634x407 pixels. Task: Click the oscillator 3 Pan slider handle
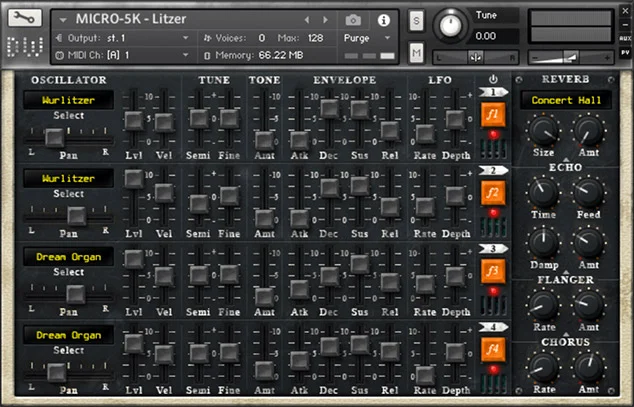pyautogui.click(x=76, y=294)
